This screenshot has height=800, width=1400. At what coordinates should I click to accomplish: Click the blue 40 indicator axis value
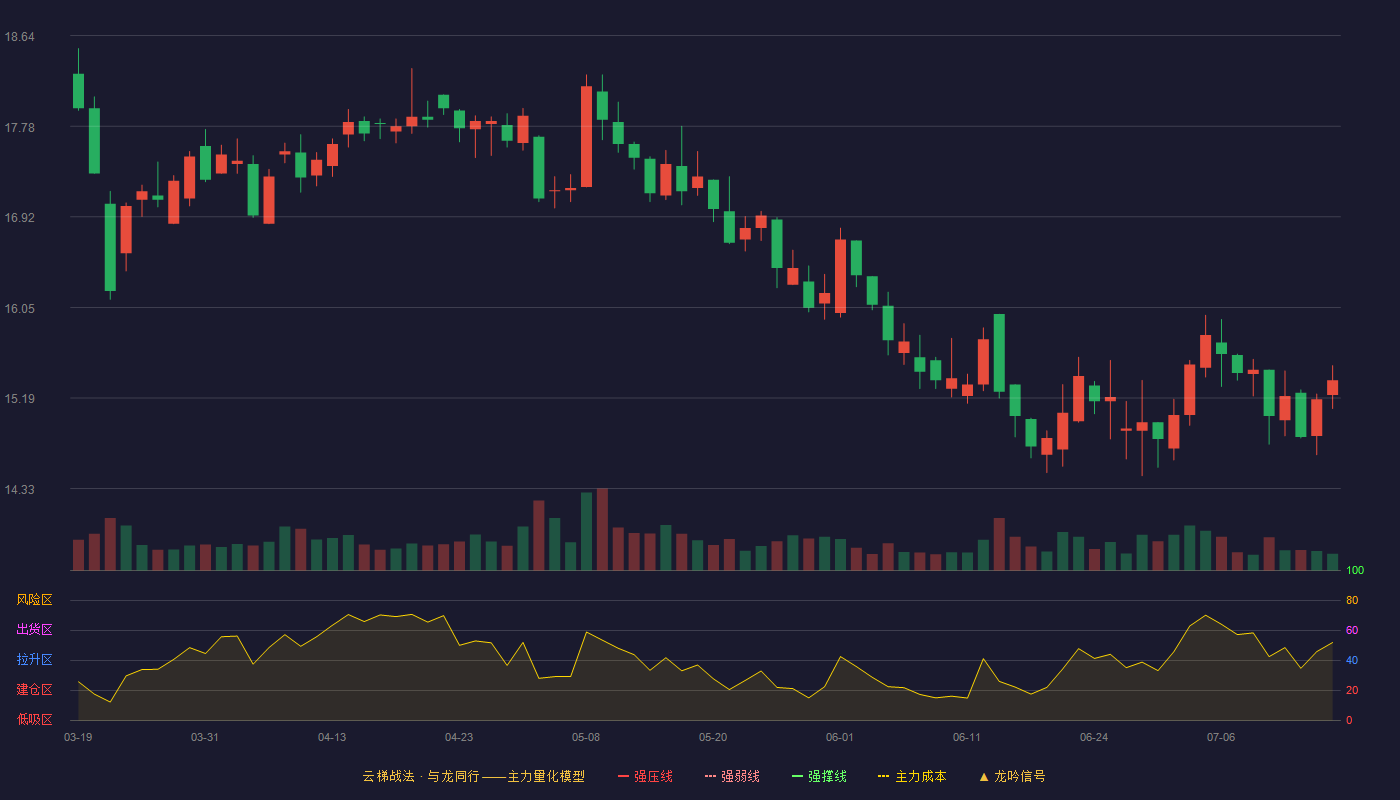1352,660
